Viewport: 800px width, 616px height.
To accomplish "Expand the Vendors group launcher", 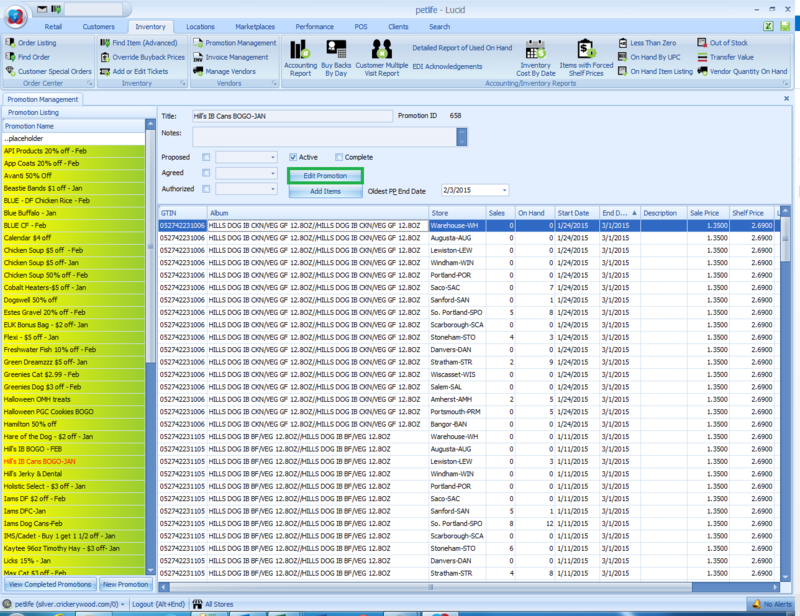I will point(274,83).
